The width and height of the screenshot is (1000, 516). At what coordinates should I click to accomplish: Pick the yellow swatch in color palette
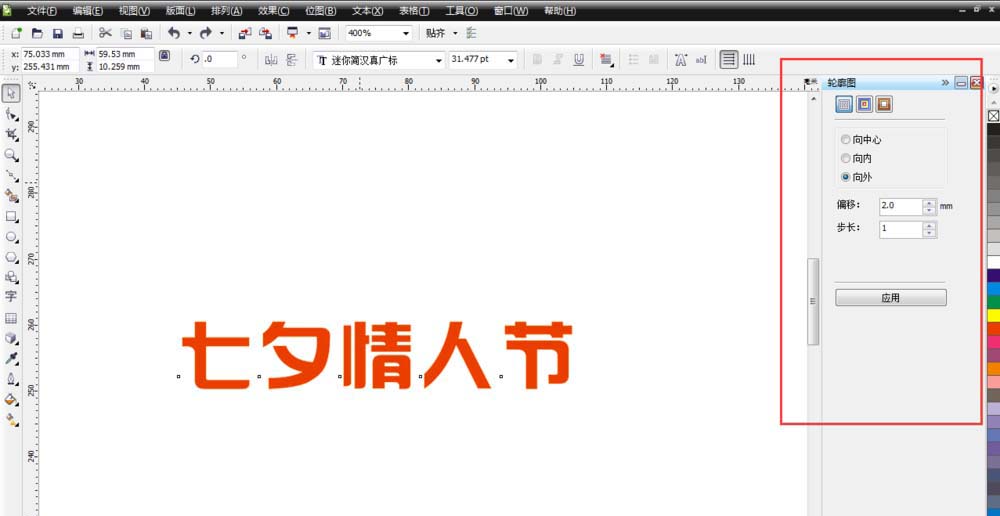[993, 315]
